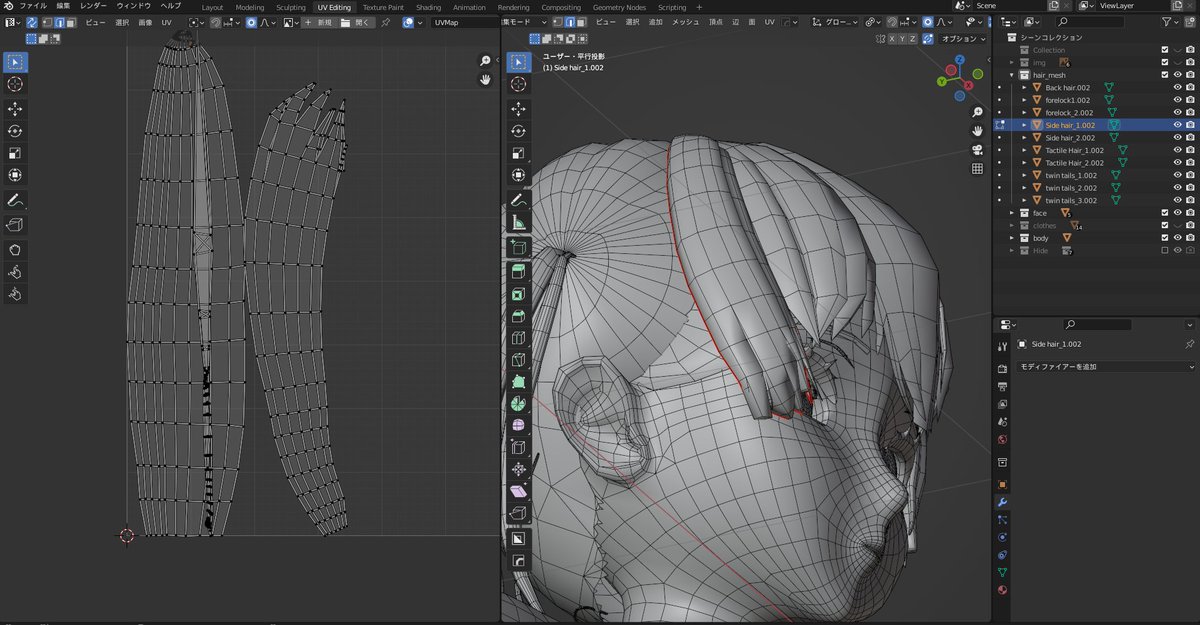
Task: Toggle visibility of twin tails_3.002
Action: (1177, 200)
